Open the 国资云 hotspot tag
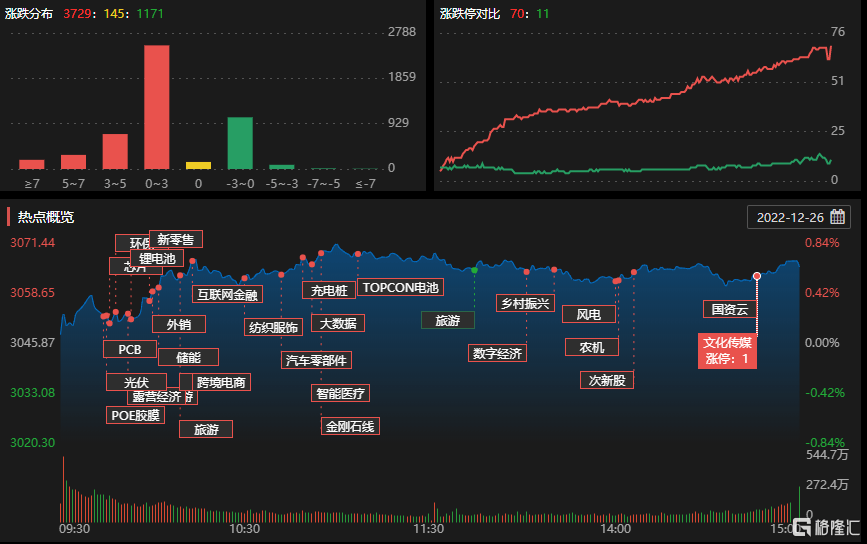Screen dimensions: 867x544 tap(730, 309)
